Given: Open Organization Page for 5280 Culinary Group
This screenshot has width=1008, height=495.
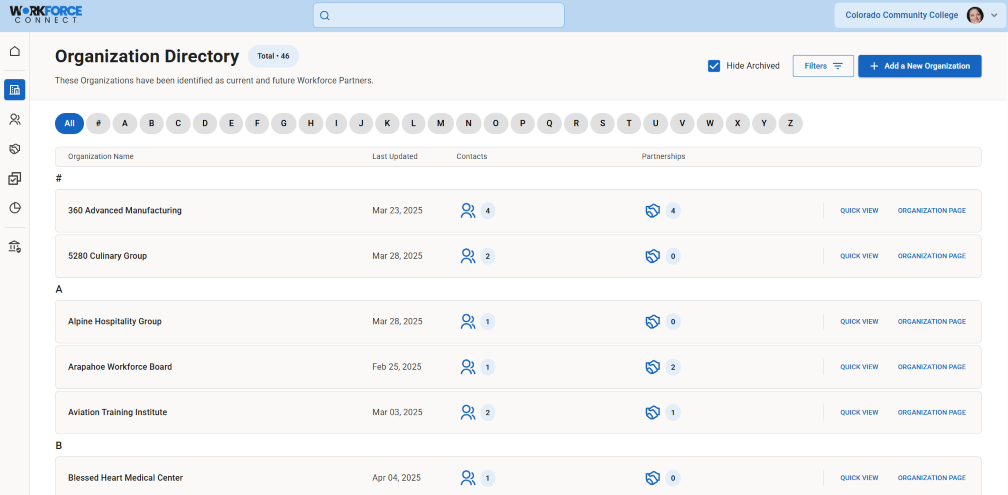Looking at the screenshot, I should click(x=931, y=256).
